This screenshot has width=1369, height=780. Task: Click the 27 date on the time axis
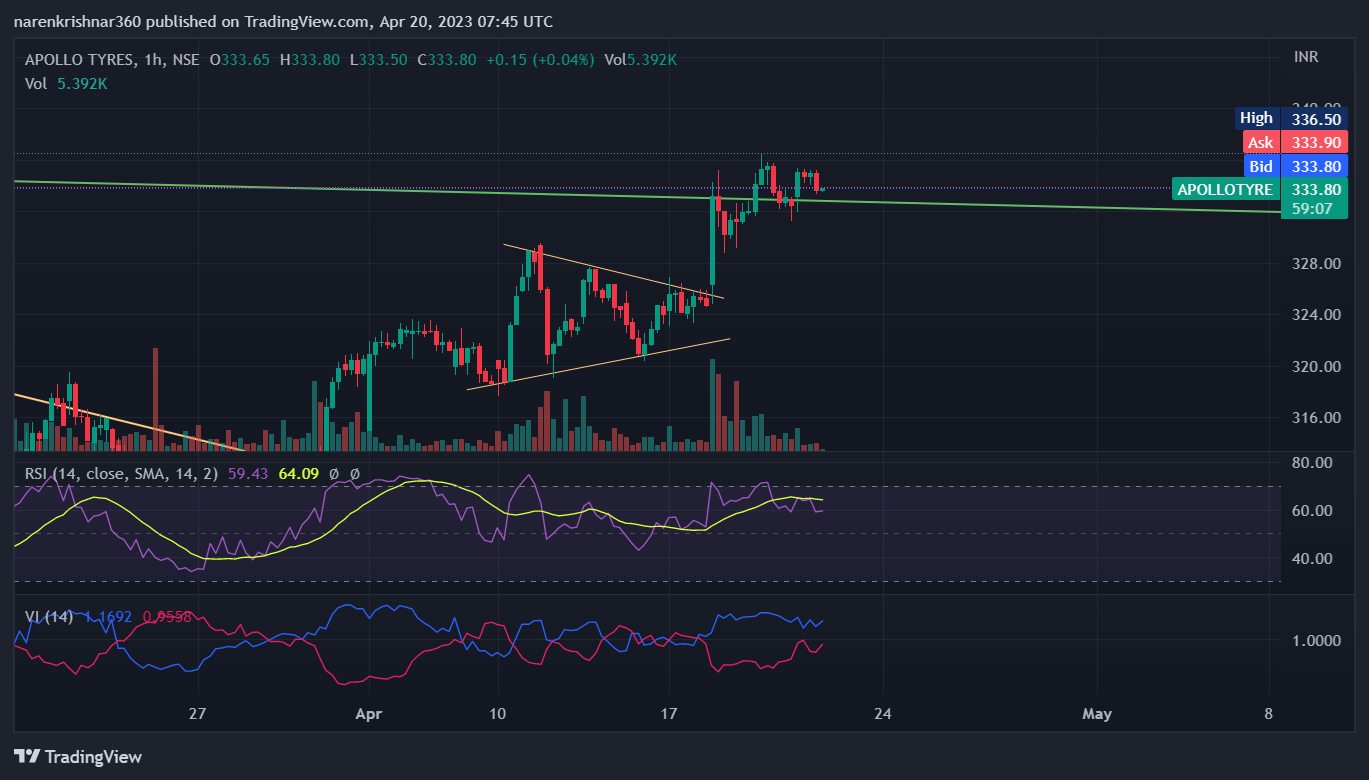tap(197, 714)
